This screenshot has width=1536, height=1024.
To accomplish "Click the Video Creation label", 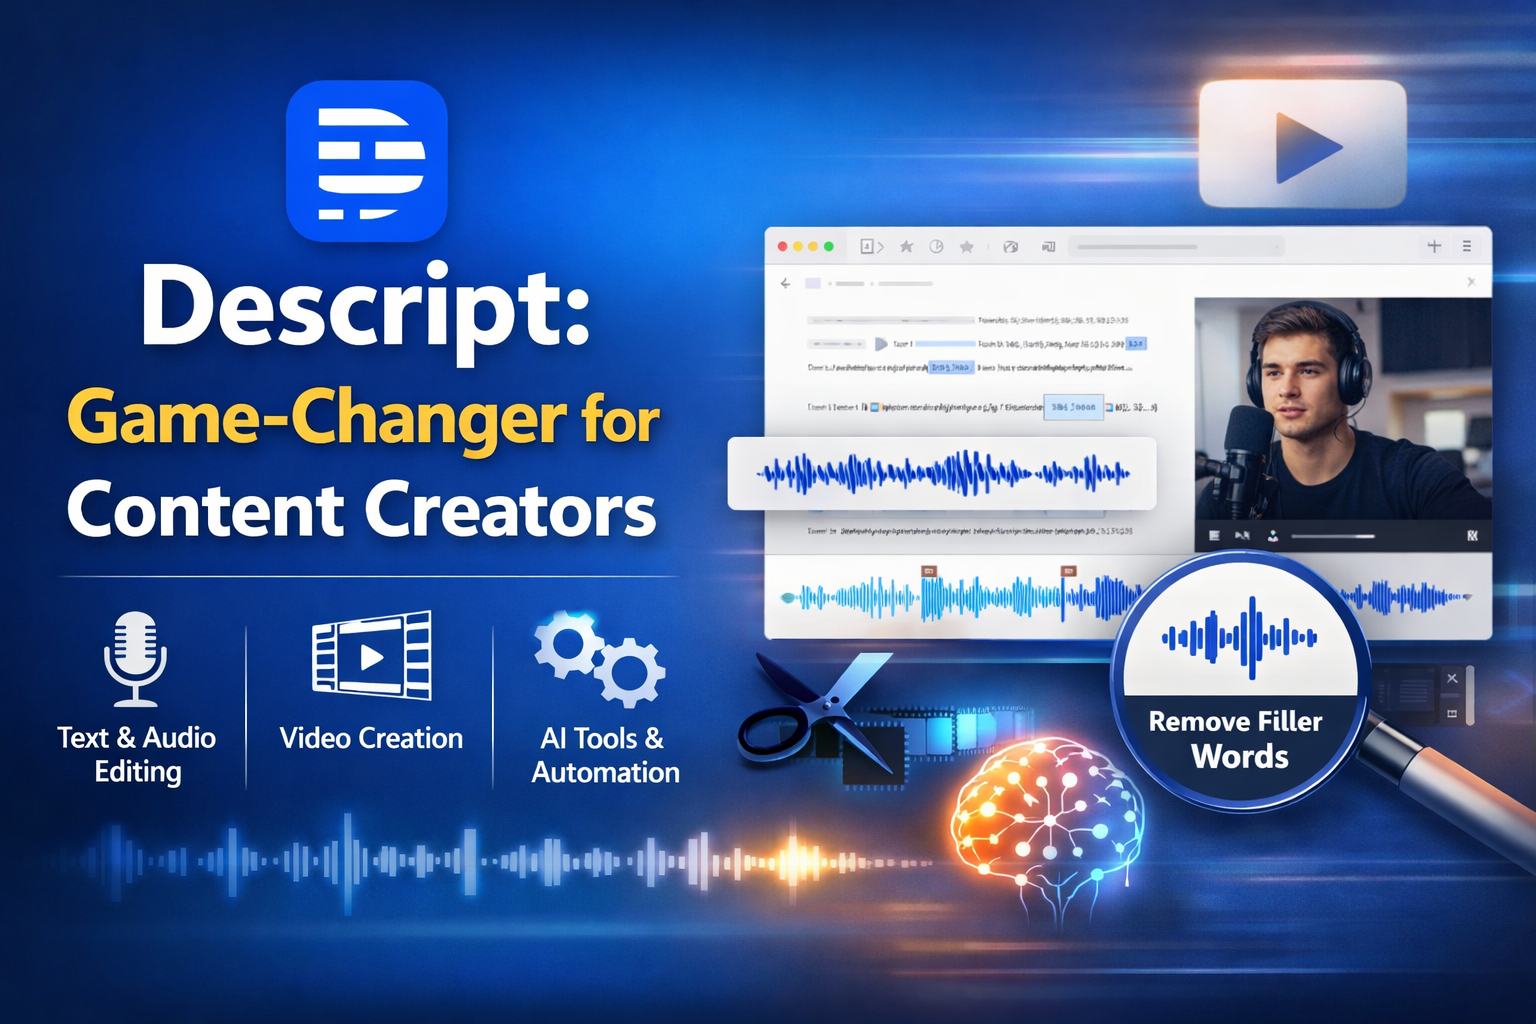I will click(371, 738).
